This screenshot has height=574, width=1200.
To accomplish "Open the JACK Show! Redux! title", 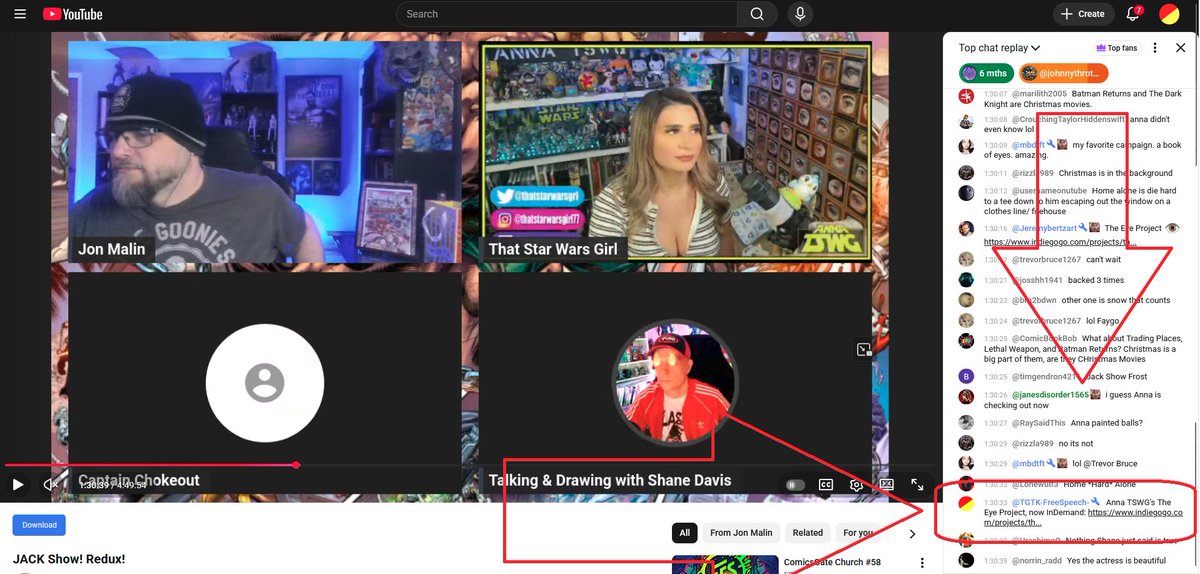I will click(x=69, y=559).
